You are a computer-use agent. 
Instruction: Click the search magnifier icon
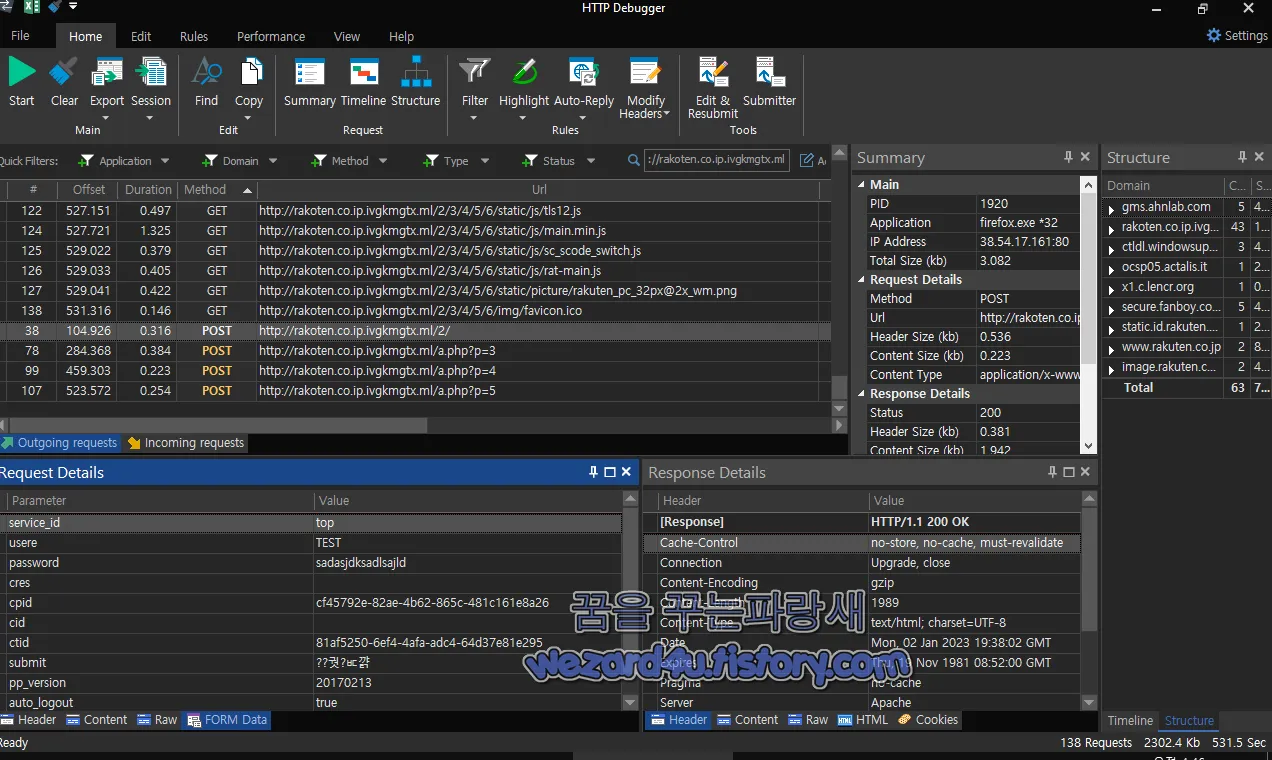coord(634,160)
